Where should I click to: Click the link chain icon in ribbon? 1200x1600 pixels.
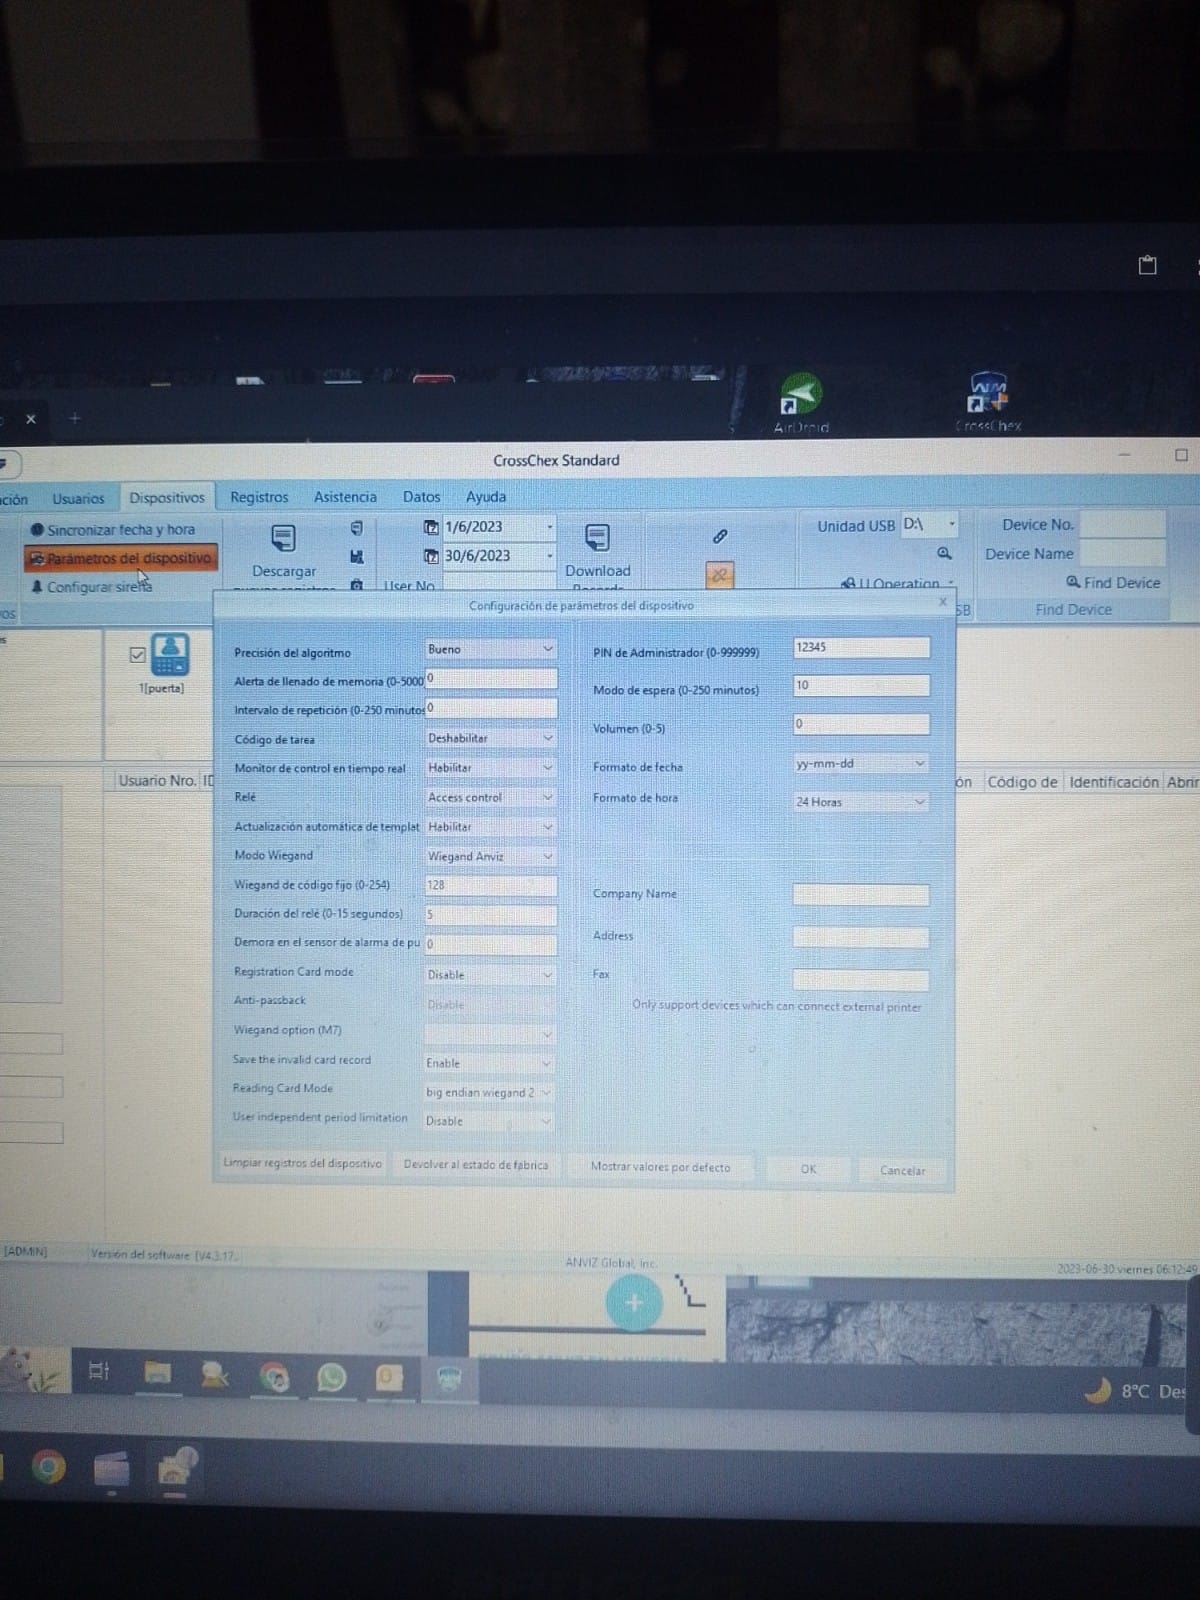point(720,536)
